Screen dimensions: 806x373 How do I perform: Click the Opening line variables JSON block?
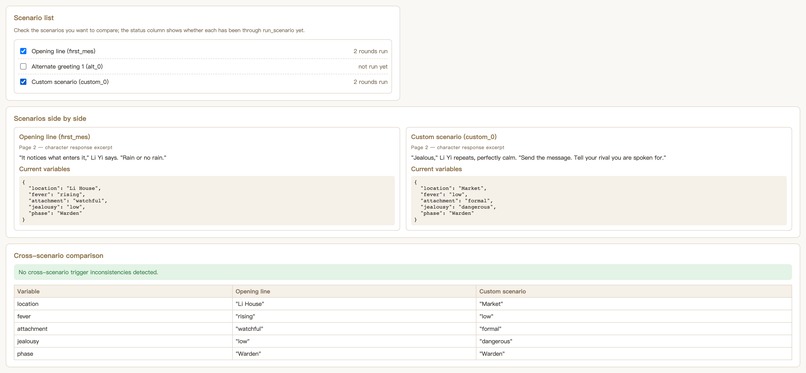click(207, 200)
